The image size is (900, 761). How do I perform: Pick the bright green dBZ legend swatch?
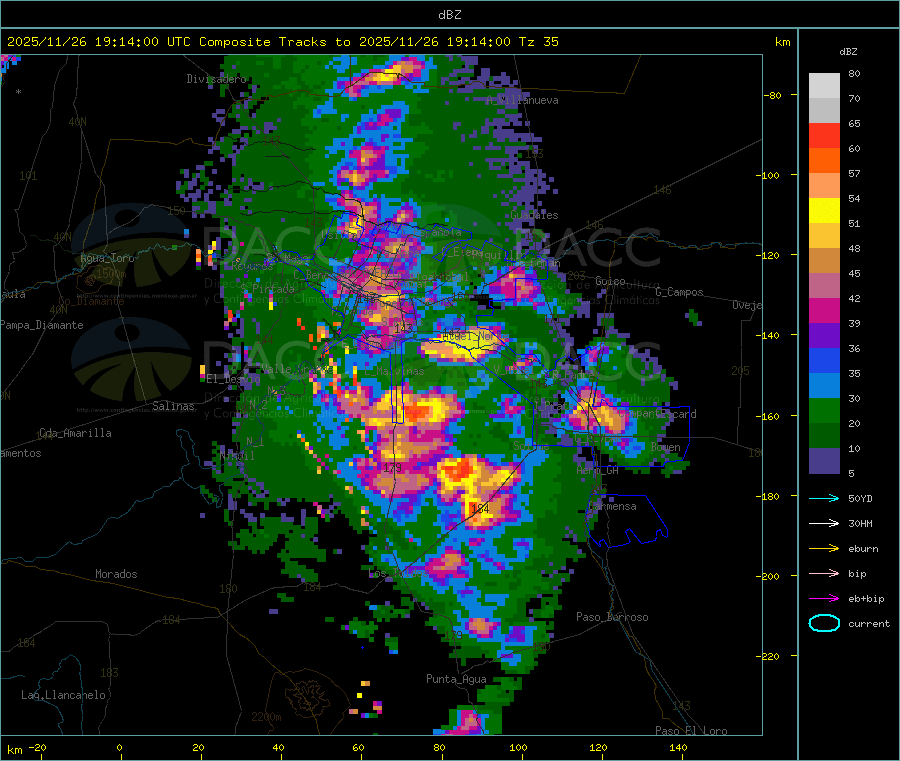pos(824,410)
